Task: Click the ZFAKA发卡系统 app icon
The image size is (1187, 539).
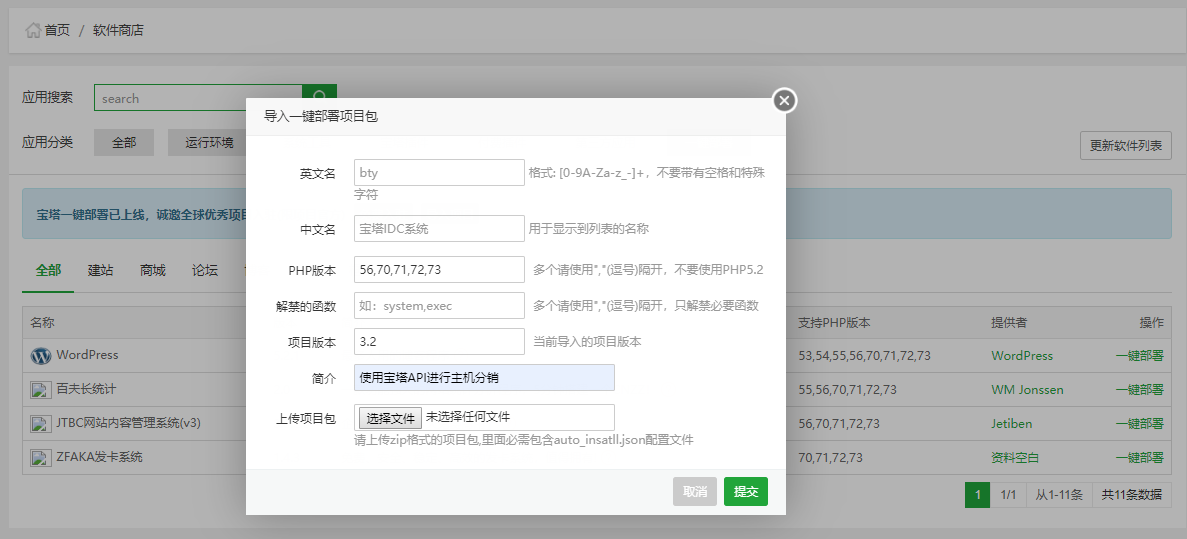Action: tap(41, 458)
